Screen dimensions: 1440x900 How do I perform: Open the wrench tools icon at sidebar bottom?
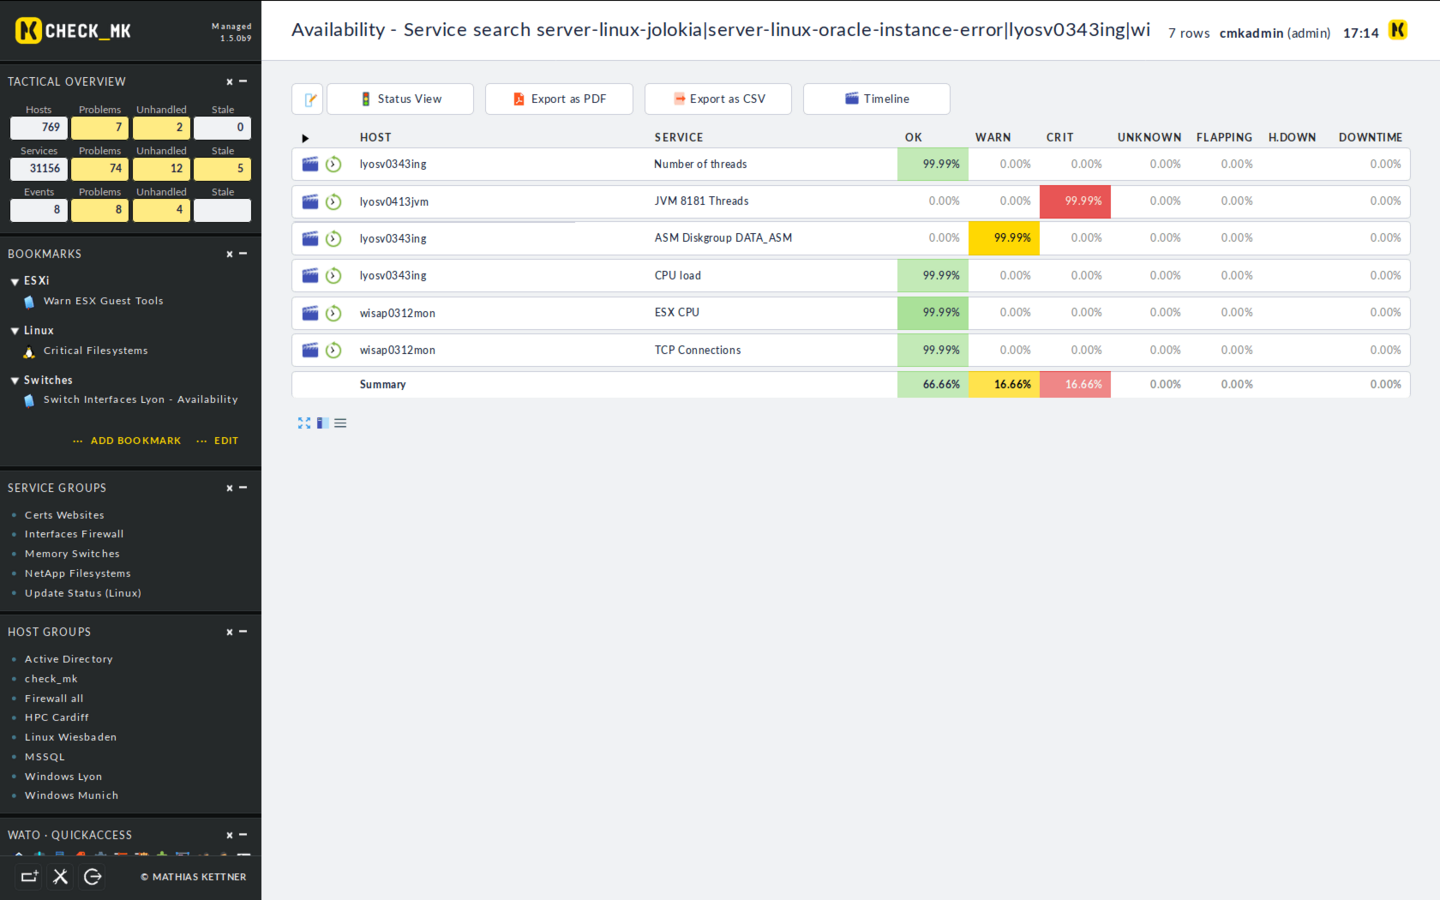(x=61, y=876)
